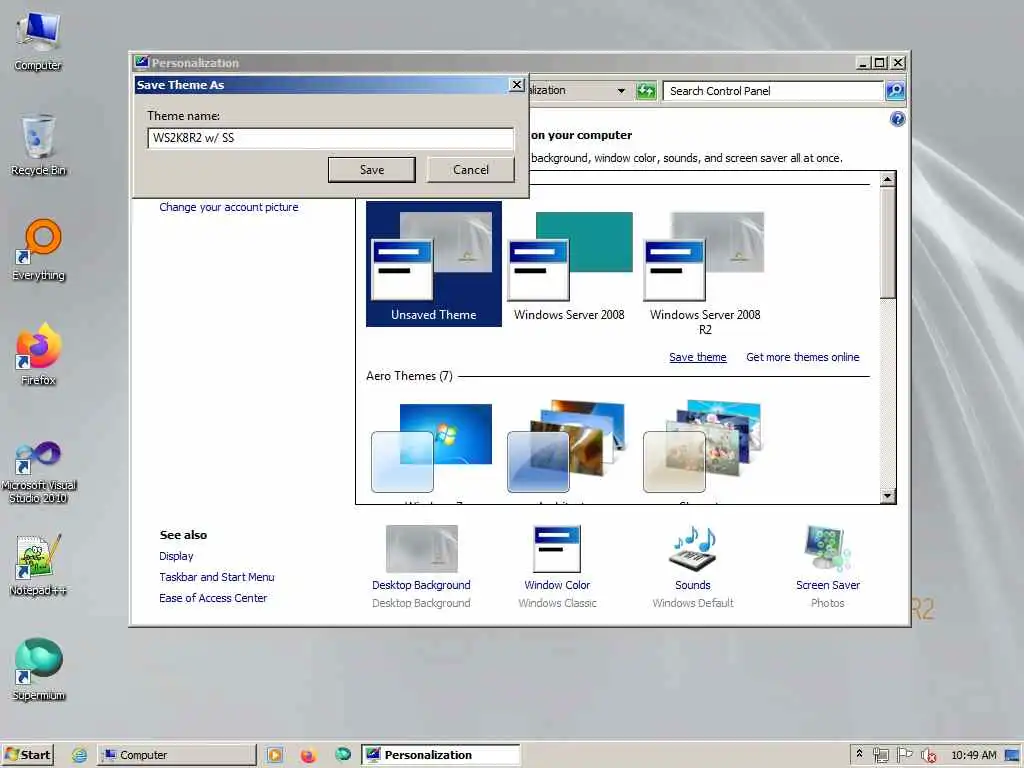Click the muted volume tray icon
Image resolution: width=1024 pixels, height=768 pixels.
pyautogui.click(x=928, y=756)
